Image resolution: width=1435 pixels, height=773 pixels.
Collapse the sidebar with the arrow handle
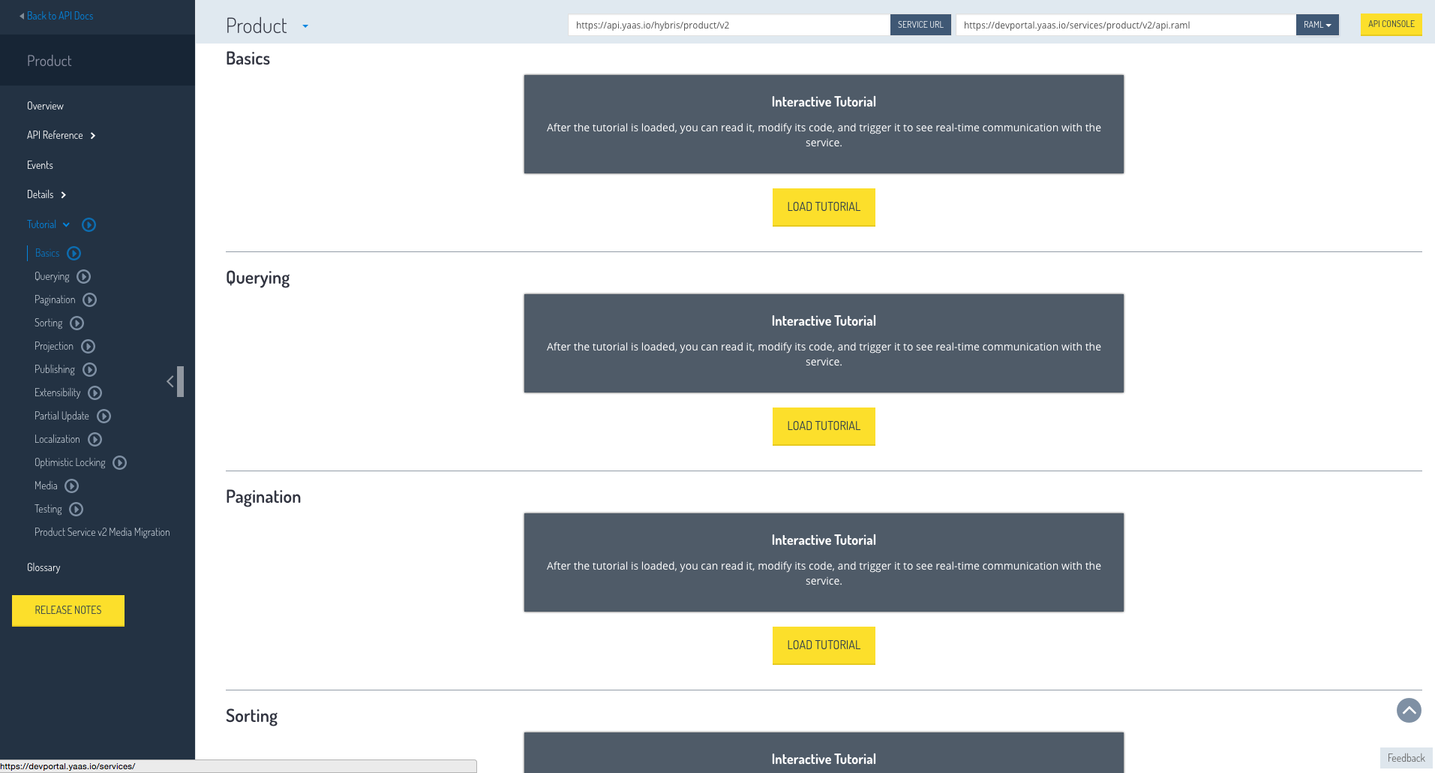pos(174,381)
